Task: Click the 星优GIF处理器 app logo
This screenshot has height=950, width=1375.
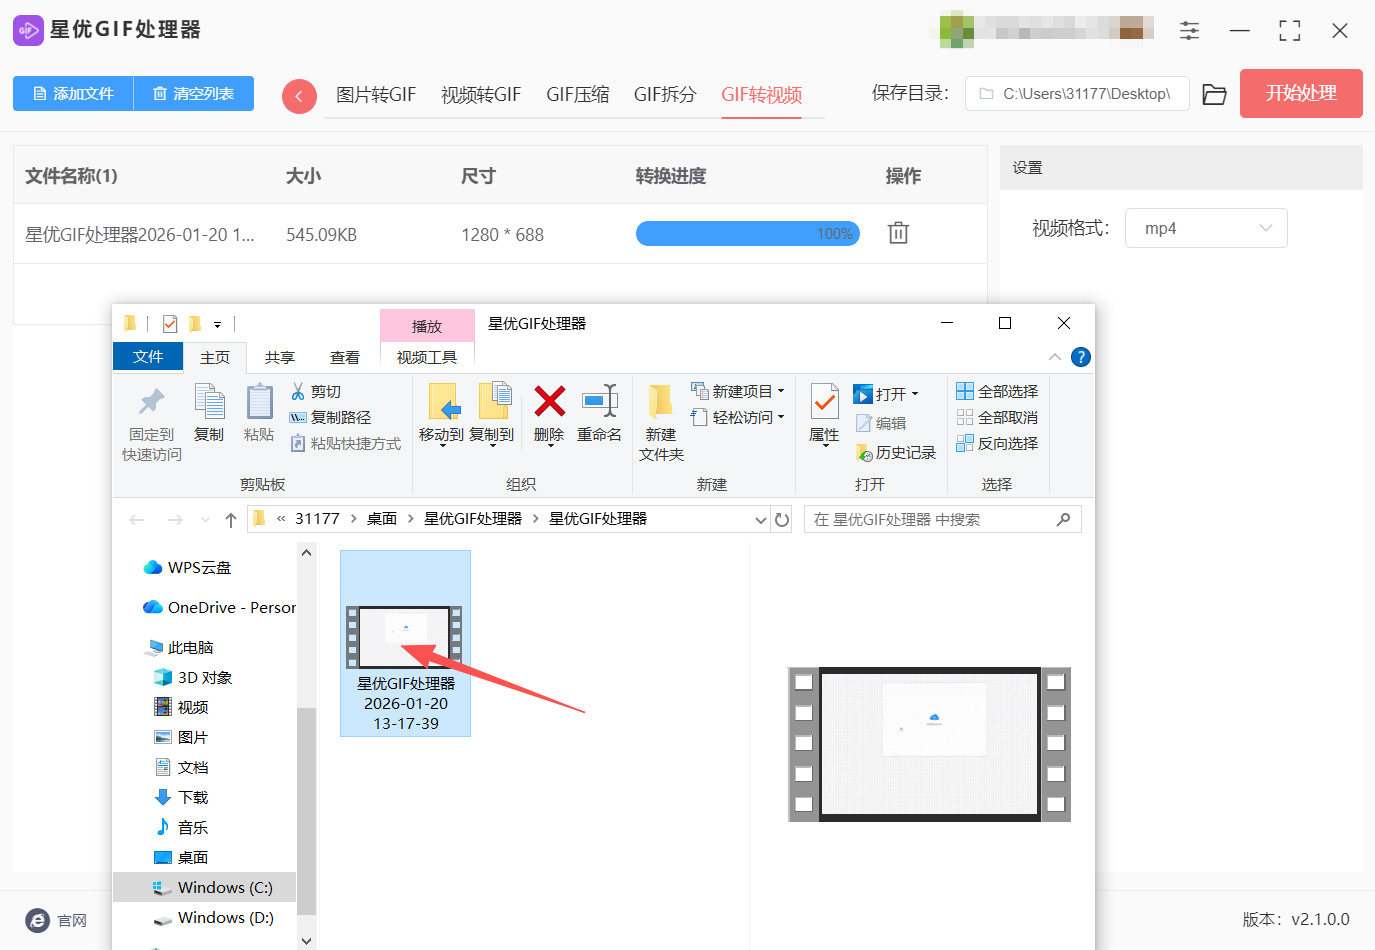Action: coord(28,30)
